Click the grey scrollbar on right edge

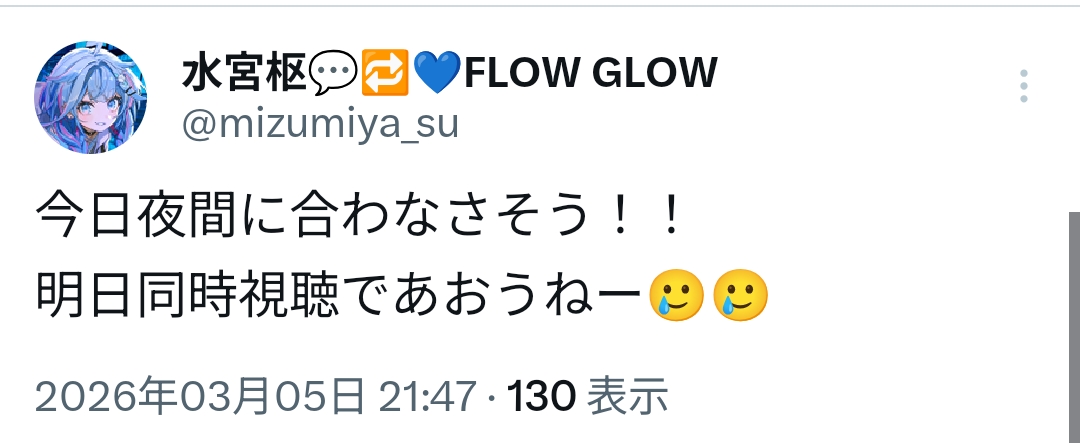pos(1074,327)
